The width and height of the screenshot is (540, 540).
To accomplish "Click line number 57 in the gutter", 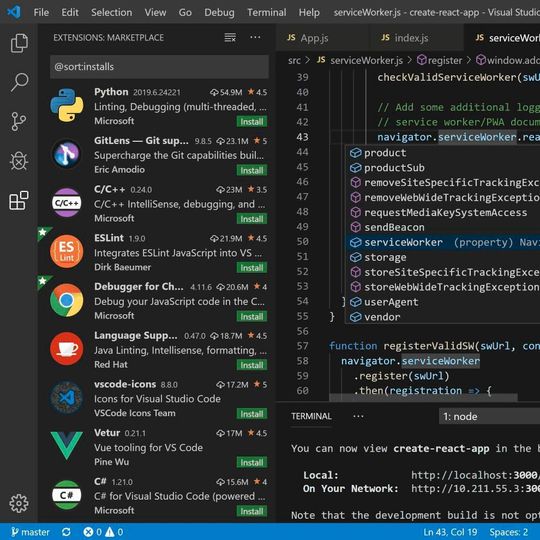I will [302, 345].
